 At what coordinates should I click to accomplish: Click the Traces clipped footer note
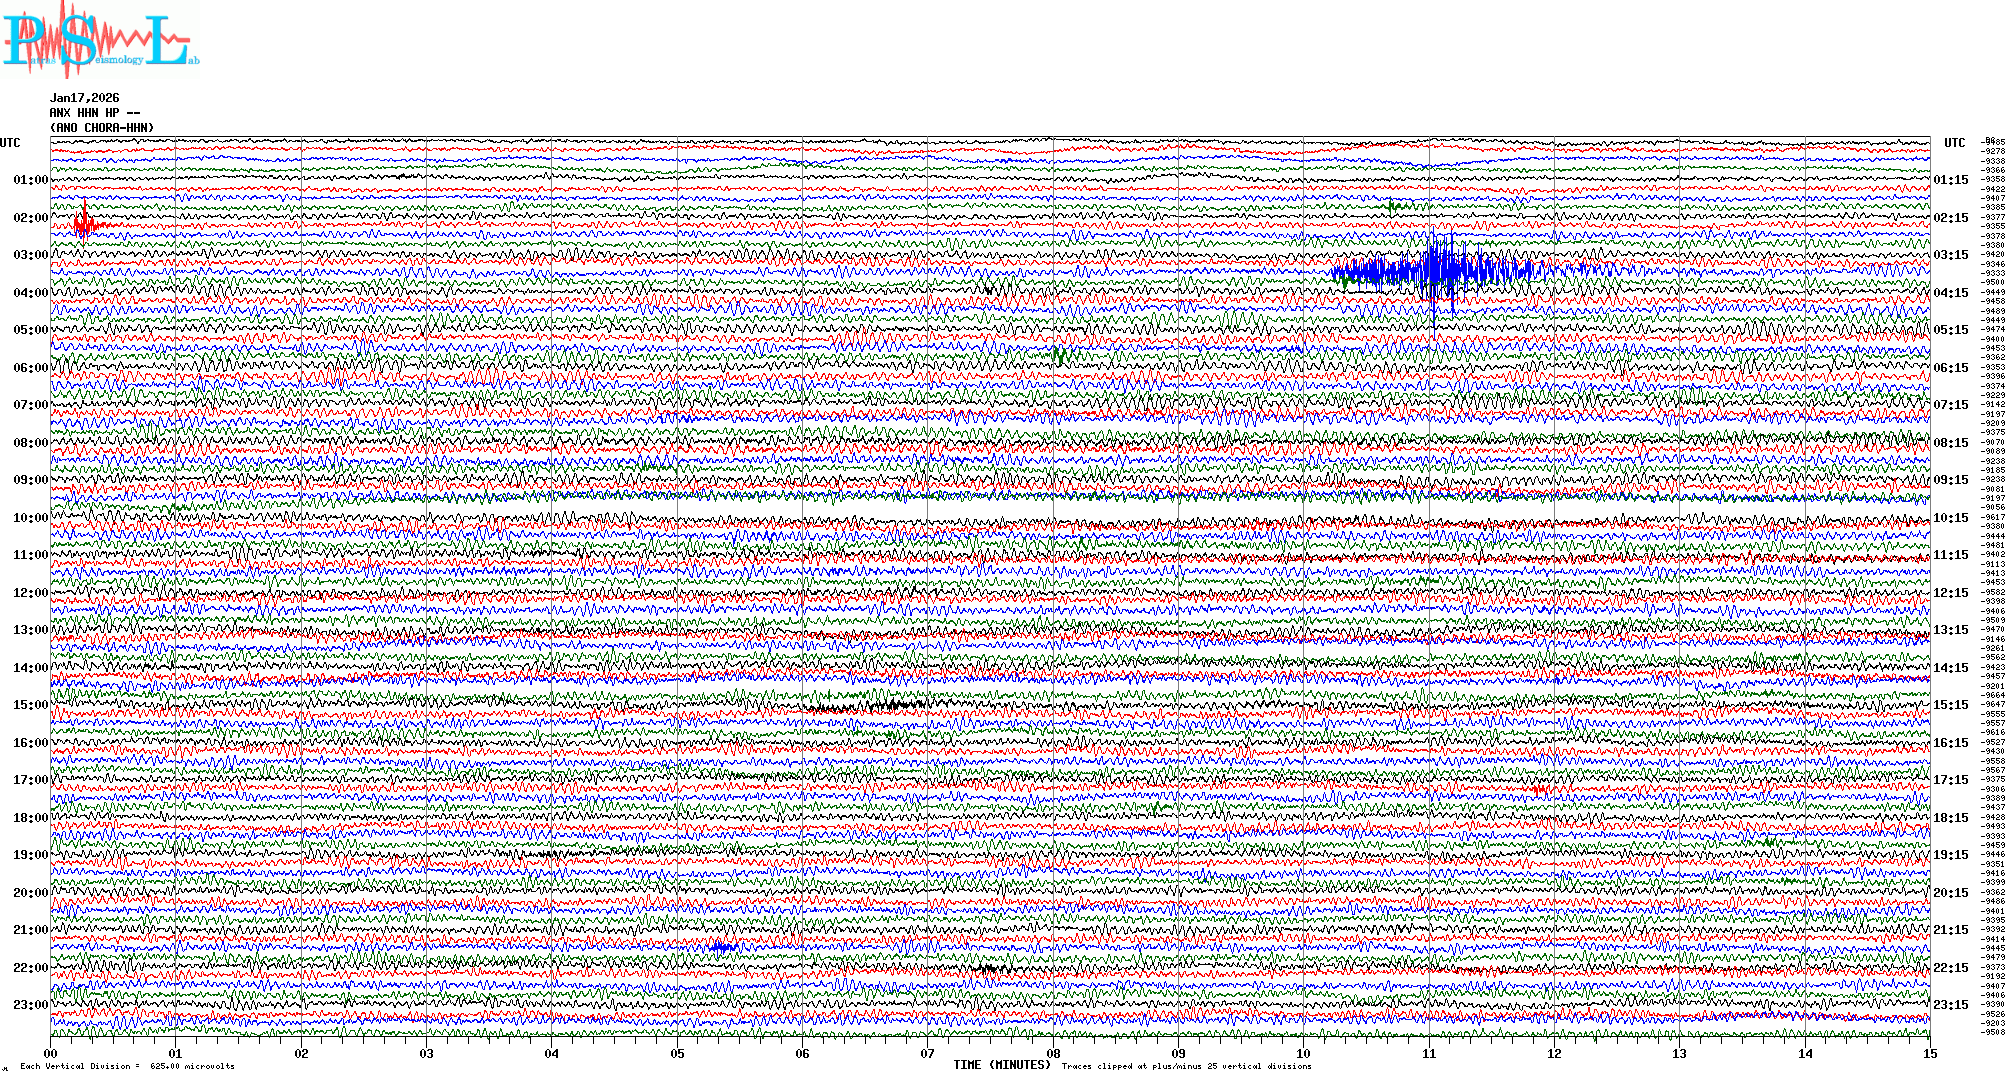tap(1186, 1066)
